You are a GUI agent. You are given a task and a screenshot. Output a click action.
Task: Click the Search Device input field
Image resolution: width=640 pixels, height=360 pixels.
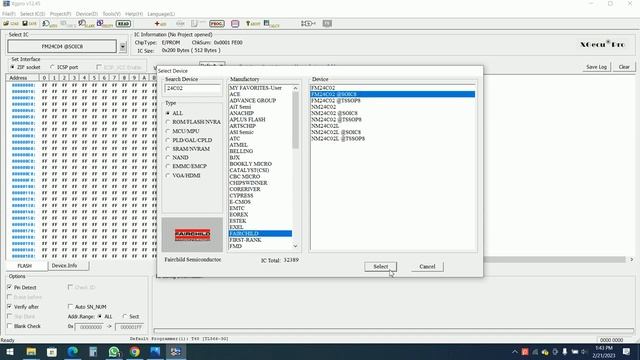(193, 89)
